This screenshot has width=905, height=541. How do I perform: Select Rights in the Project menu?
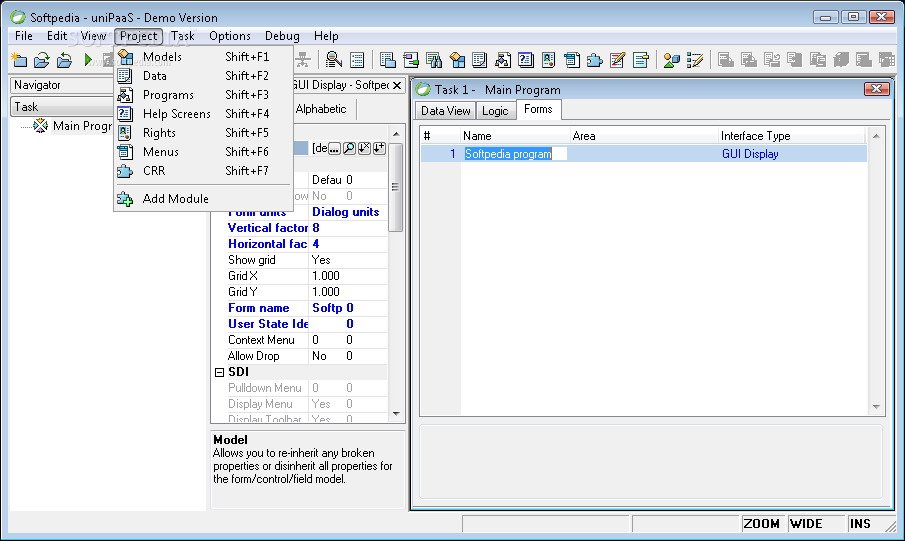(x=202, y=133)
